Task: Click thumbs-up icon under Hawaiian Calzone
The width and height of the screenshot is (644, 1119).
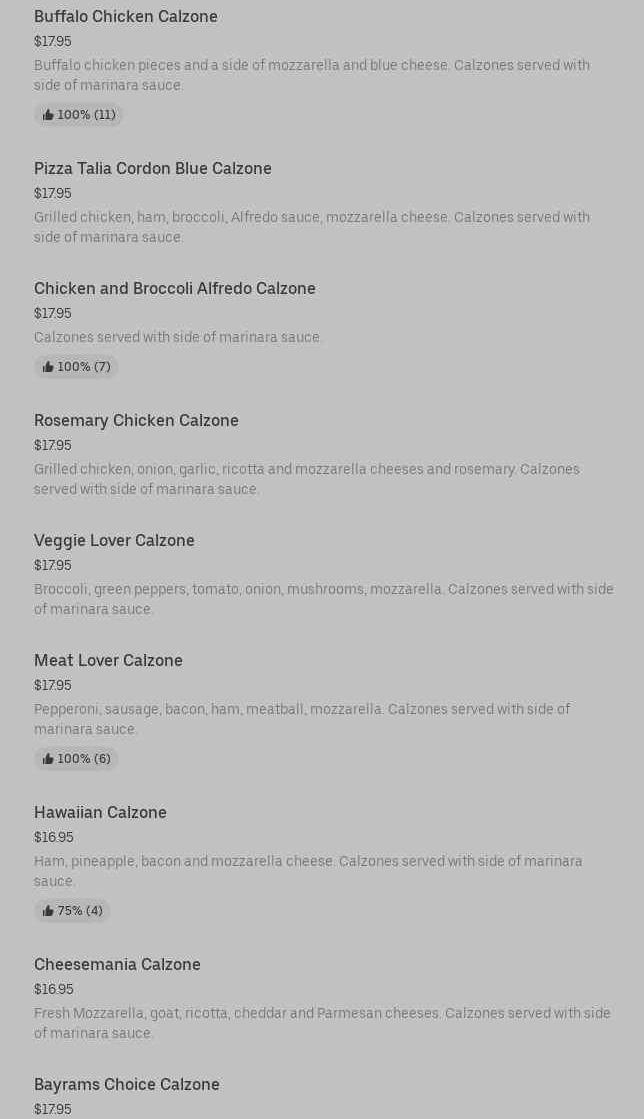Action: pos(48,911)
